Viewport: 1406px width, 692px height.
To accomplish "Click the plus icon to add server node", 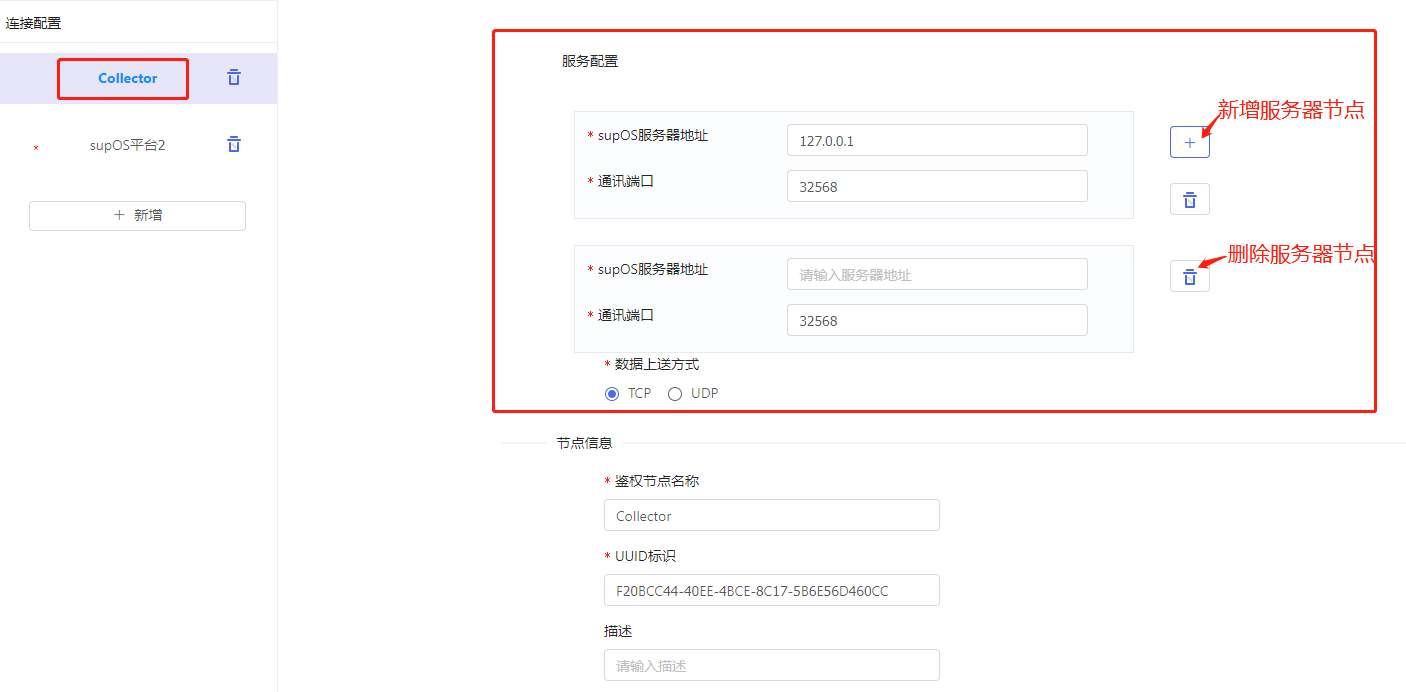I will pos(1189,143).
